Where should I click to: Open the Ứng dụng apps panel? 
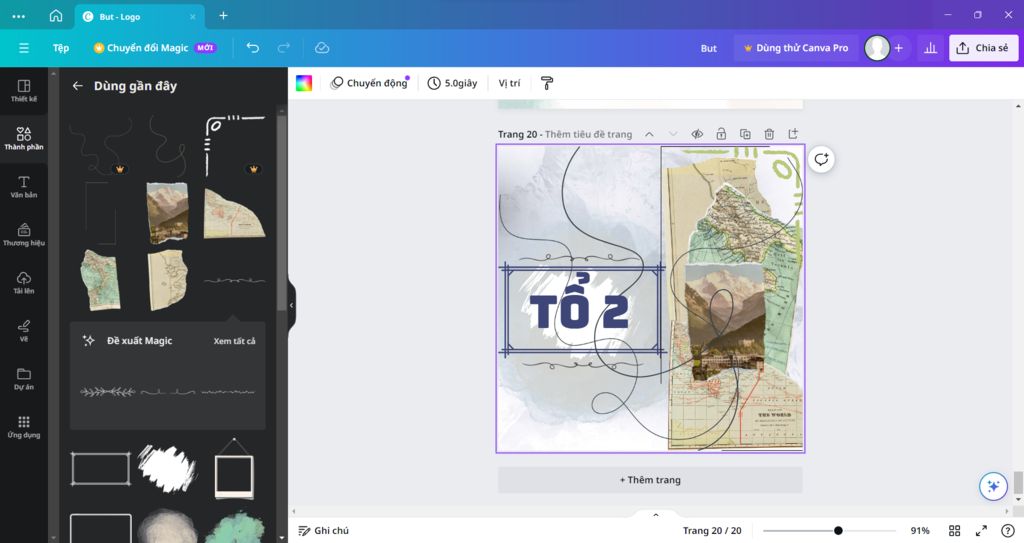tap(24, 426)
